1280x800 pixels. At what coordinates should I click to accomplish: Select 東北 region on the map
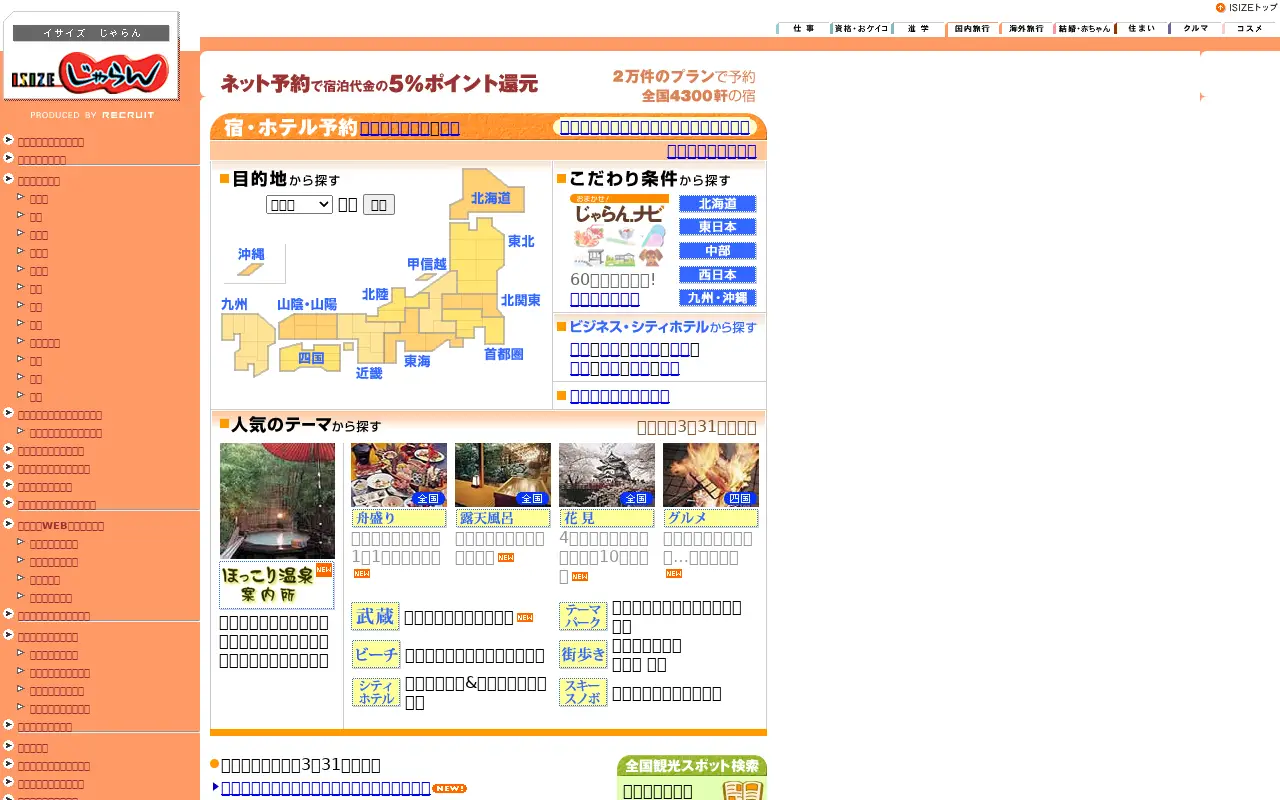521,241
